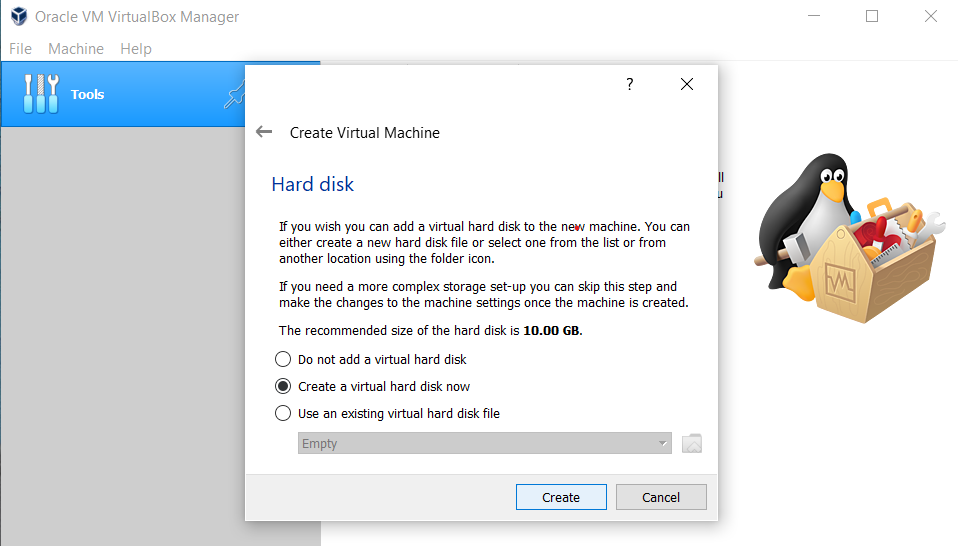Open the Empty disk file dropdown
The height and width of the screenshot is (546, 958).
click(484, 443)
